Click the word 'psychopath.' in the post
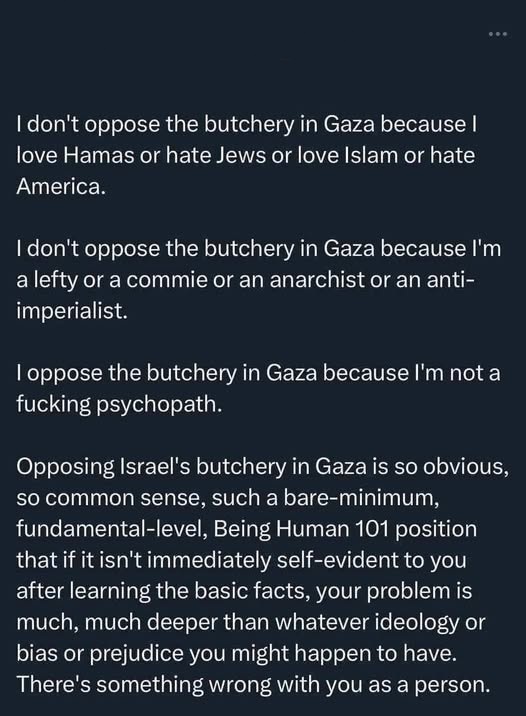The width and height of the screenshot is (526, 716). 159,405
